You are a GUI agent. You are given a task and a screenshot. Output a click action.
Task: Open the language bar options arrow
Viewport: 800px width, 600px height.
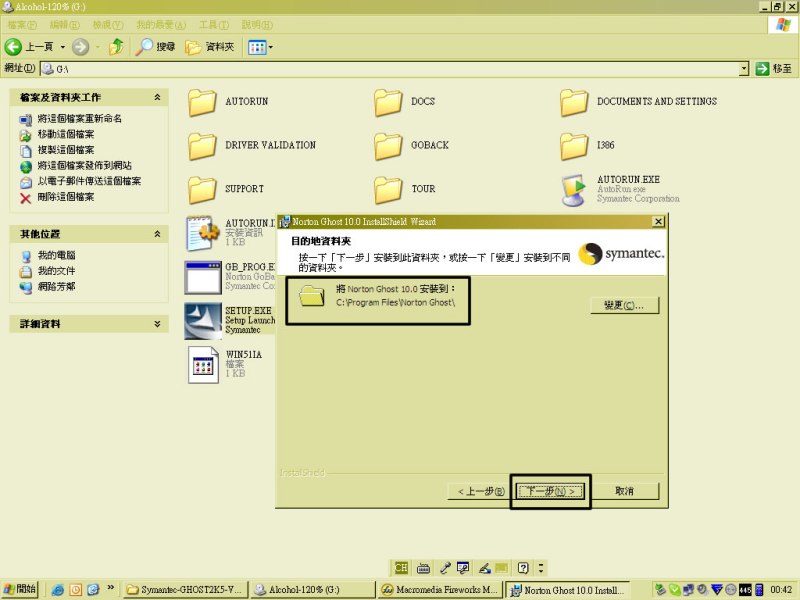click(x=541, y=567)
